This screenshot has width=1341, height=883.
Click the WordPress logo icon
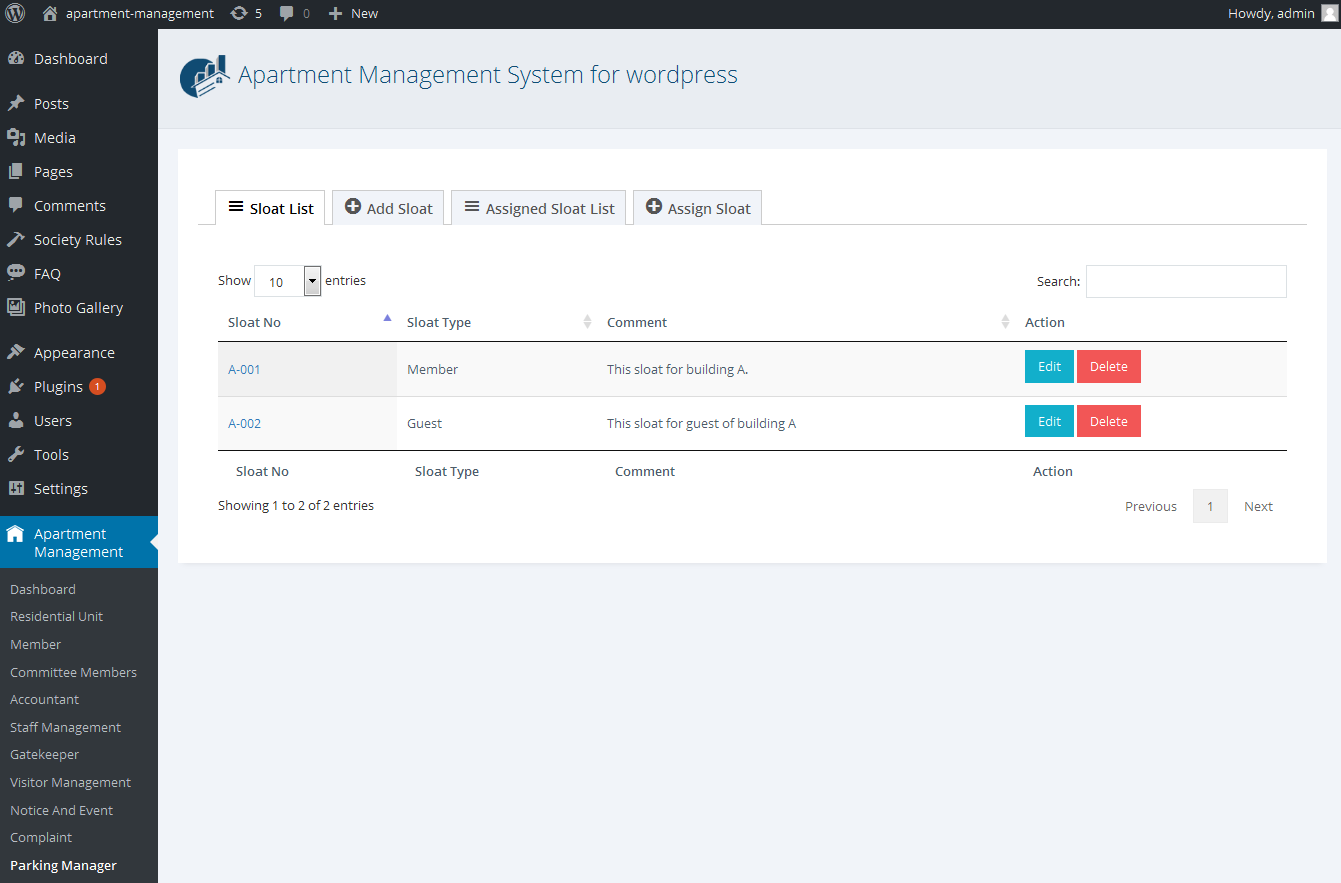click(x=15, y=14)
